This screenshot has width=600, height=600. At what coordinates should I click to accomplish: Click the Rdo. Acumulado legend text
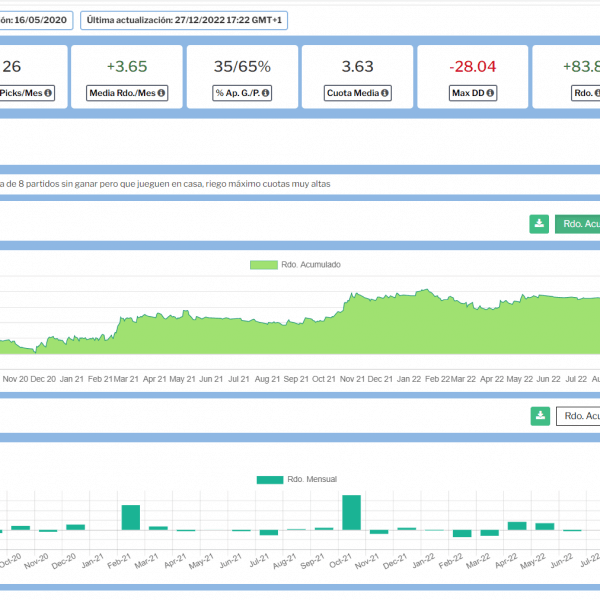tap(311, 265)
